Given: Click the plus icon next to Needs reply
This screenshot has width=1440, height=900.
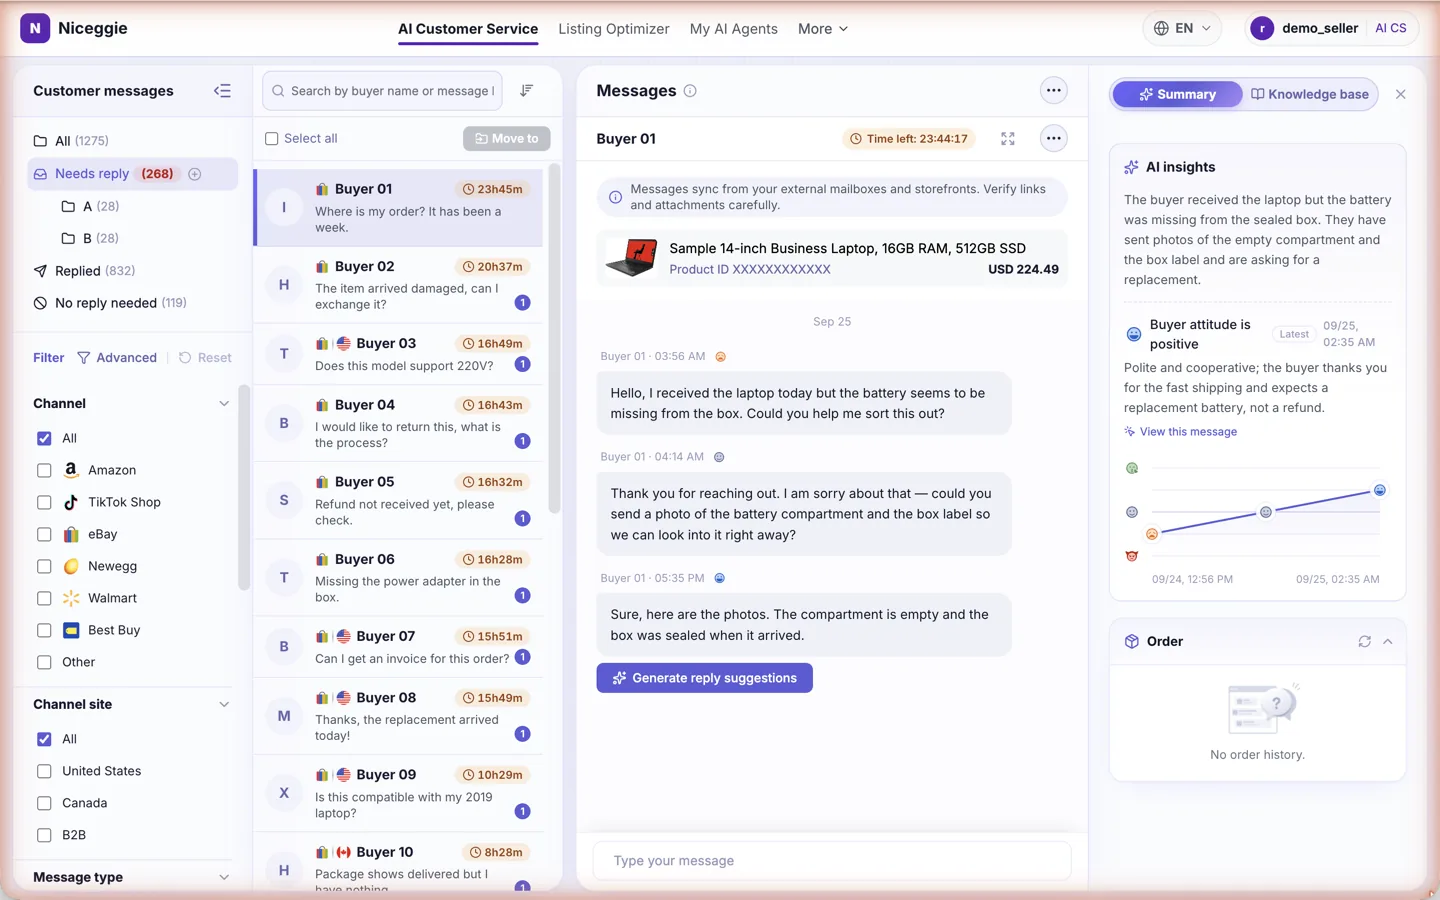Looking at the screenshot, I should point(195,174).
